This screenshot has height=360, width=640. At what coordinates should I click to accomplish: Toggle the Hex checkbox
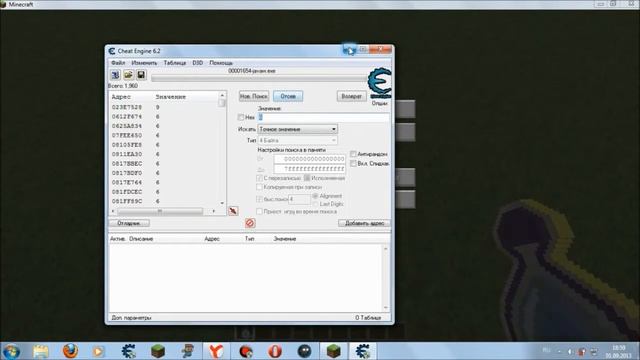(241, 118)
